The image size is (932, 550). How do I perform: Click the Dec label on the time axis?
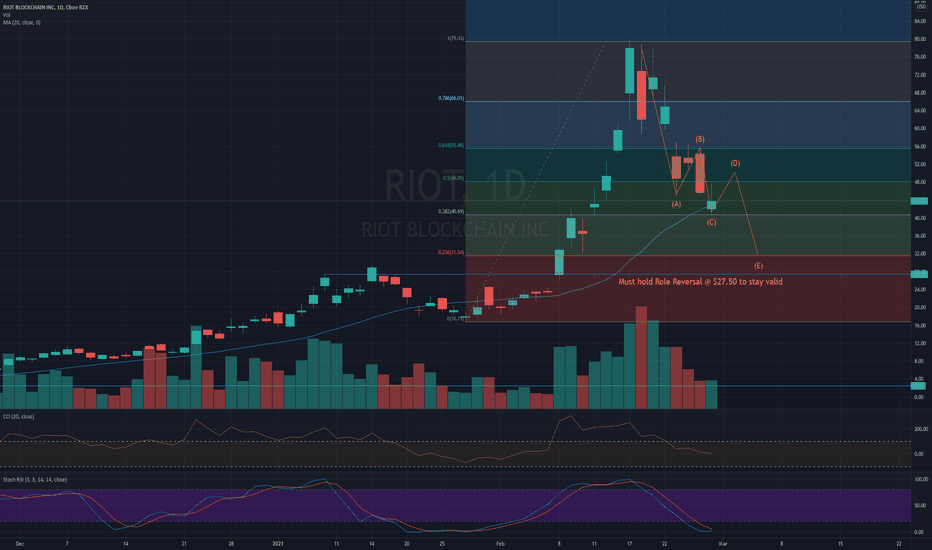click(x=20, y=543)
